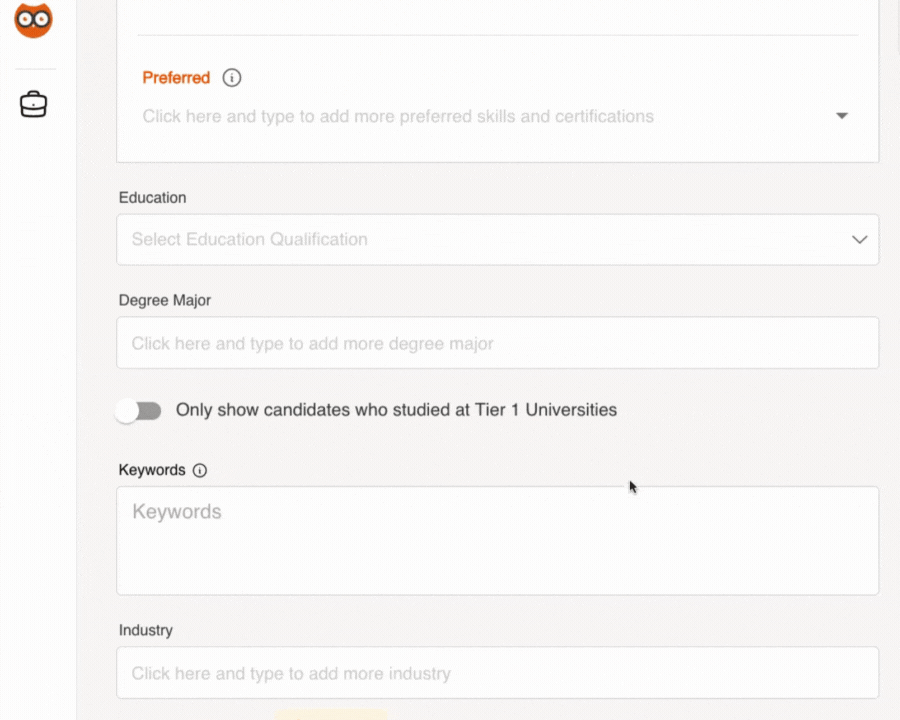Click the Select Education Qualification field
Viewport: 900px width, 720px height.
(480, 239)
